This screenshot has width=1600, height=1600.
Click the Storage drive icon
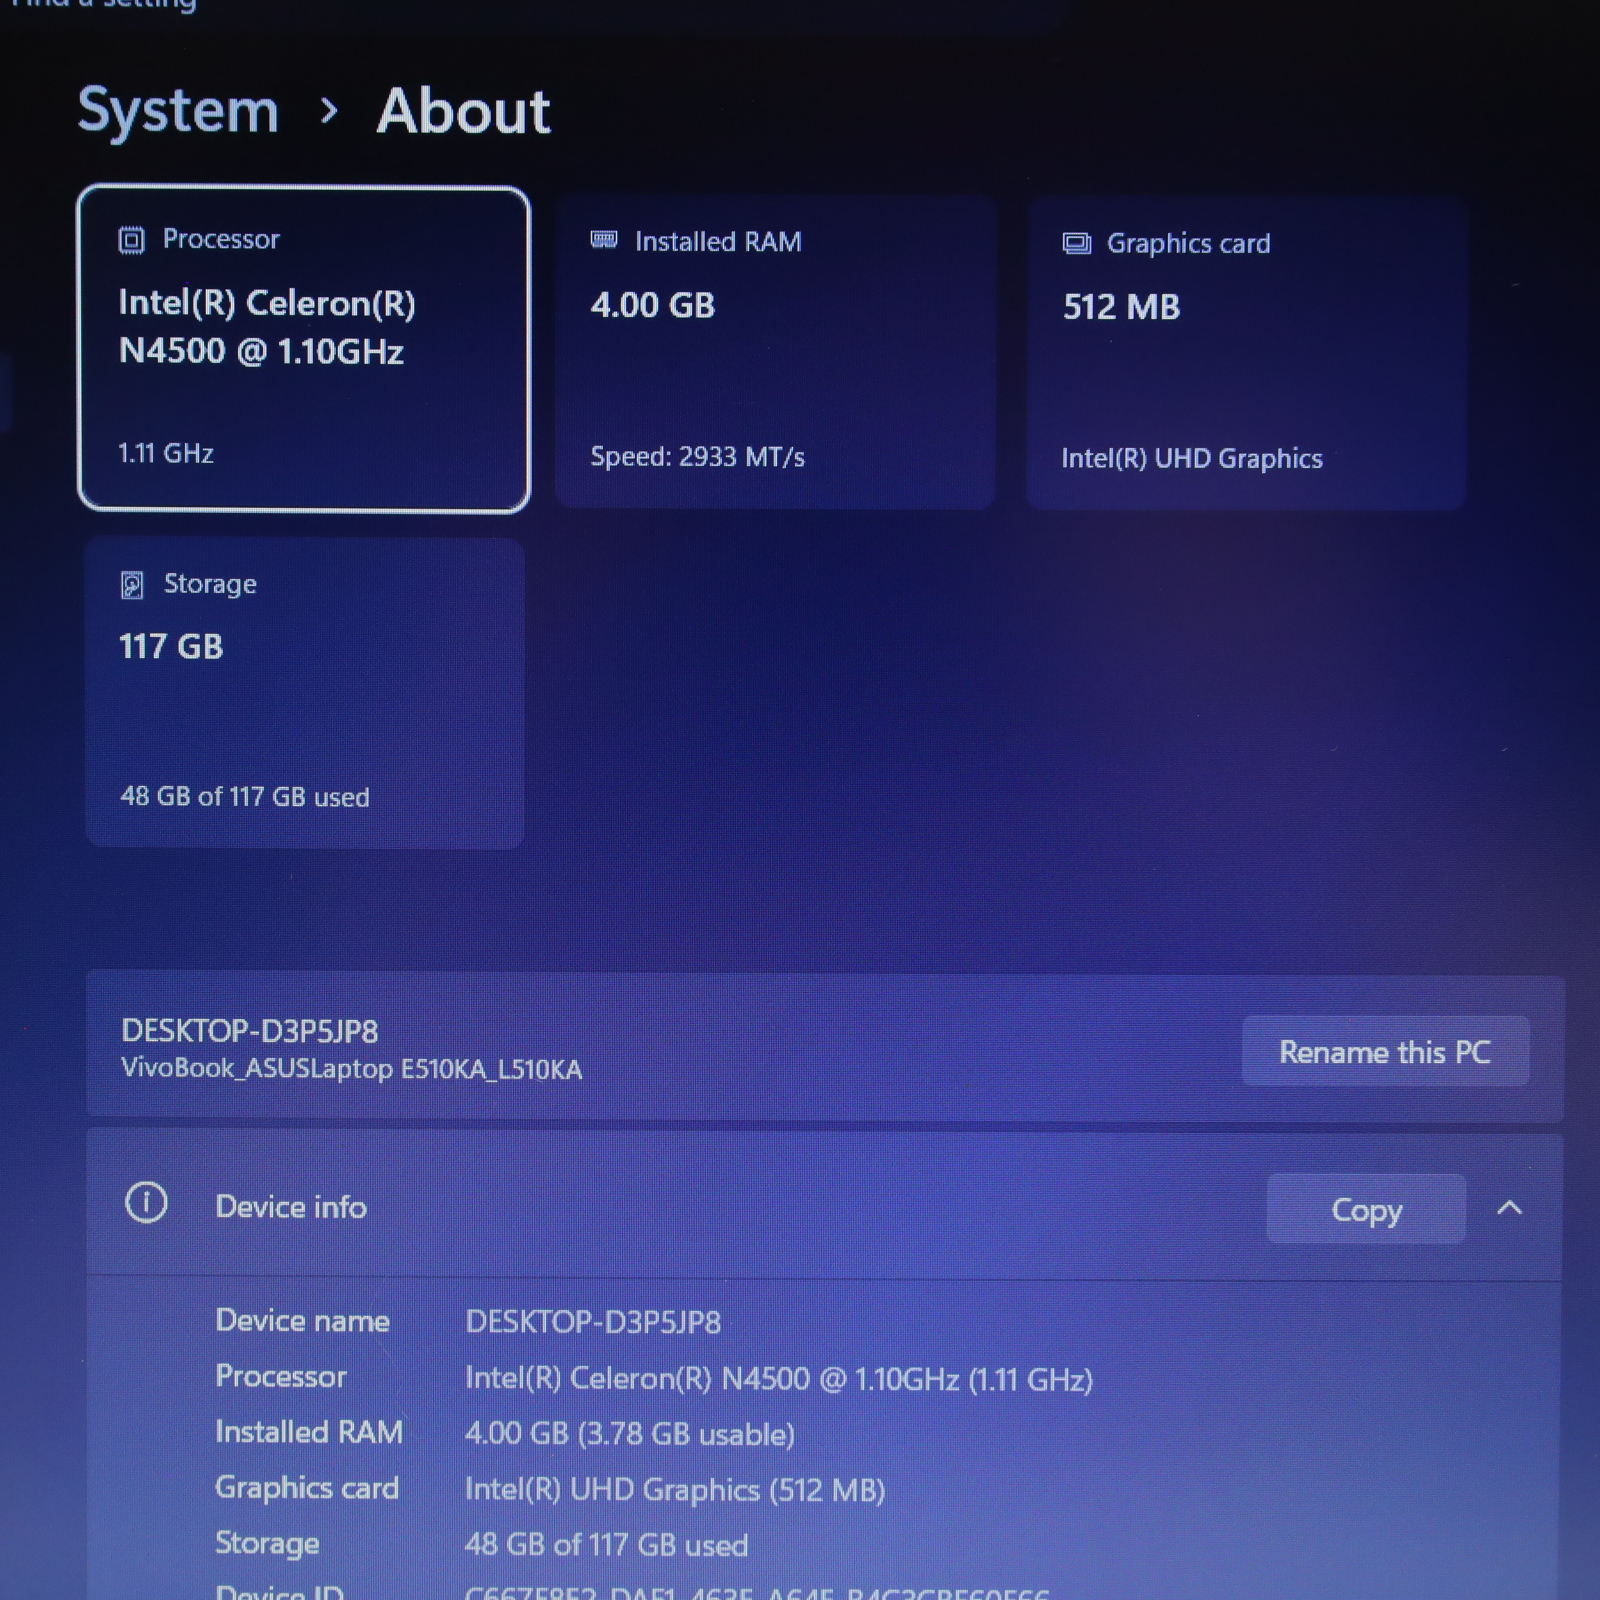(132, 585)
